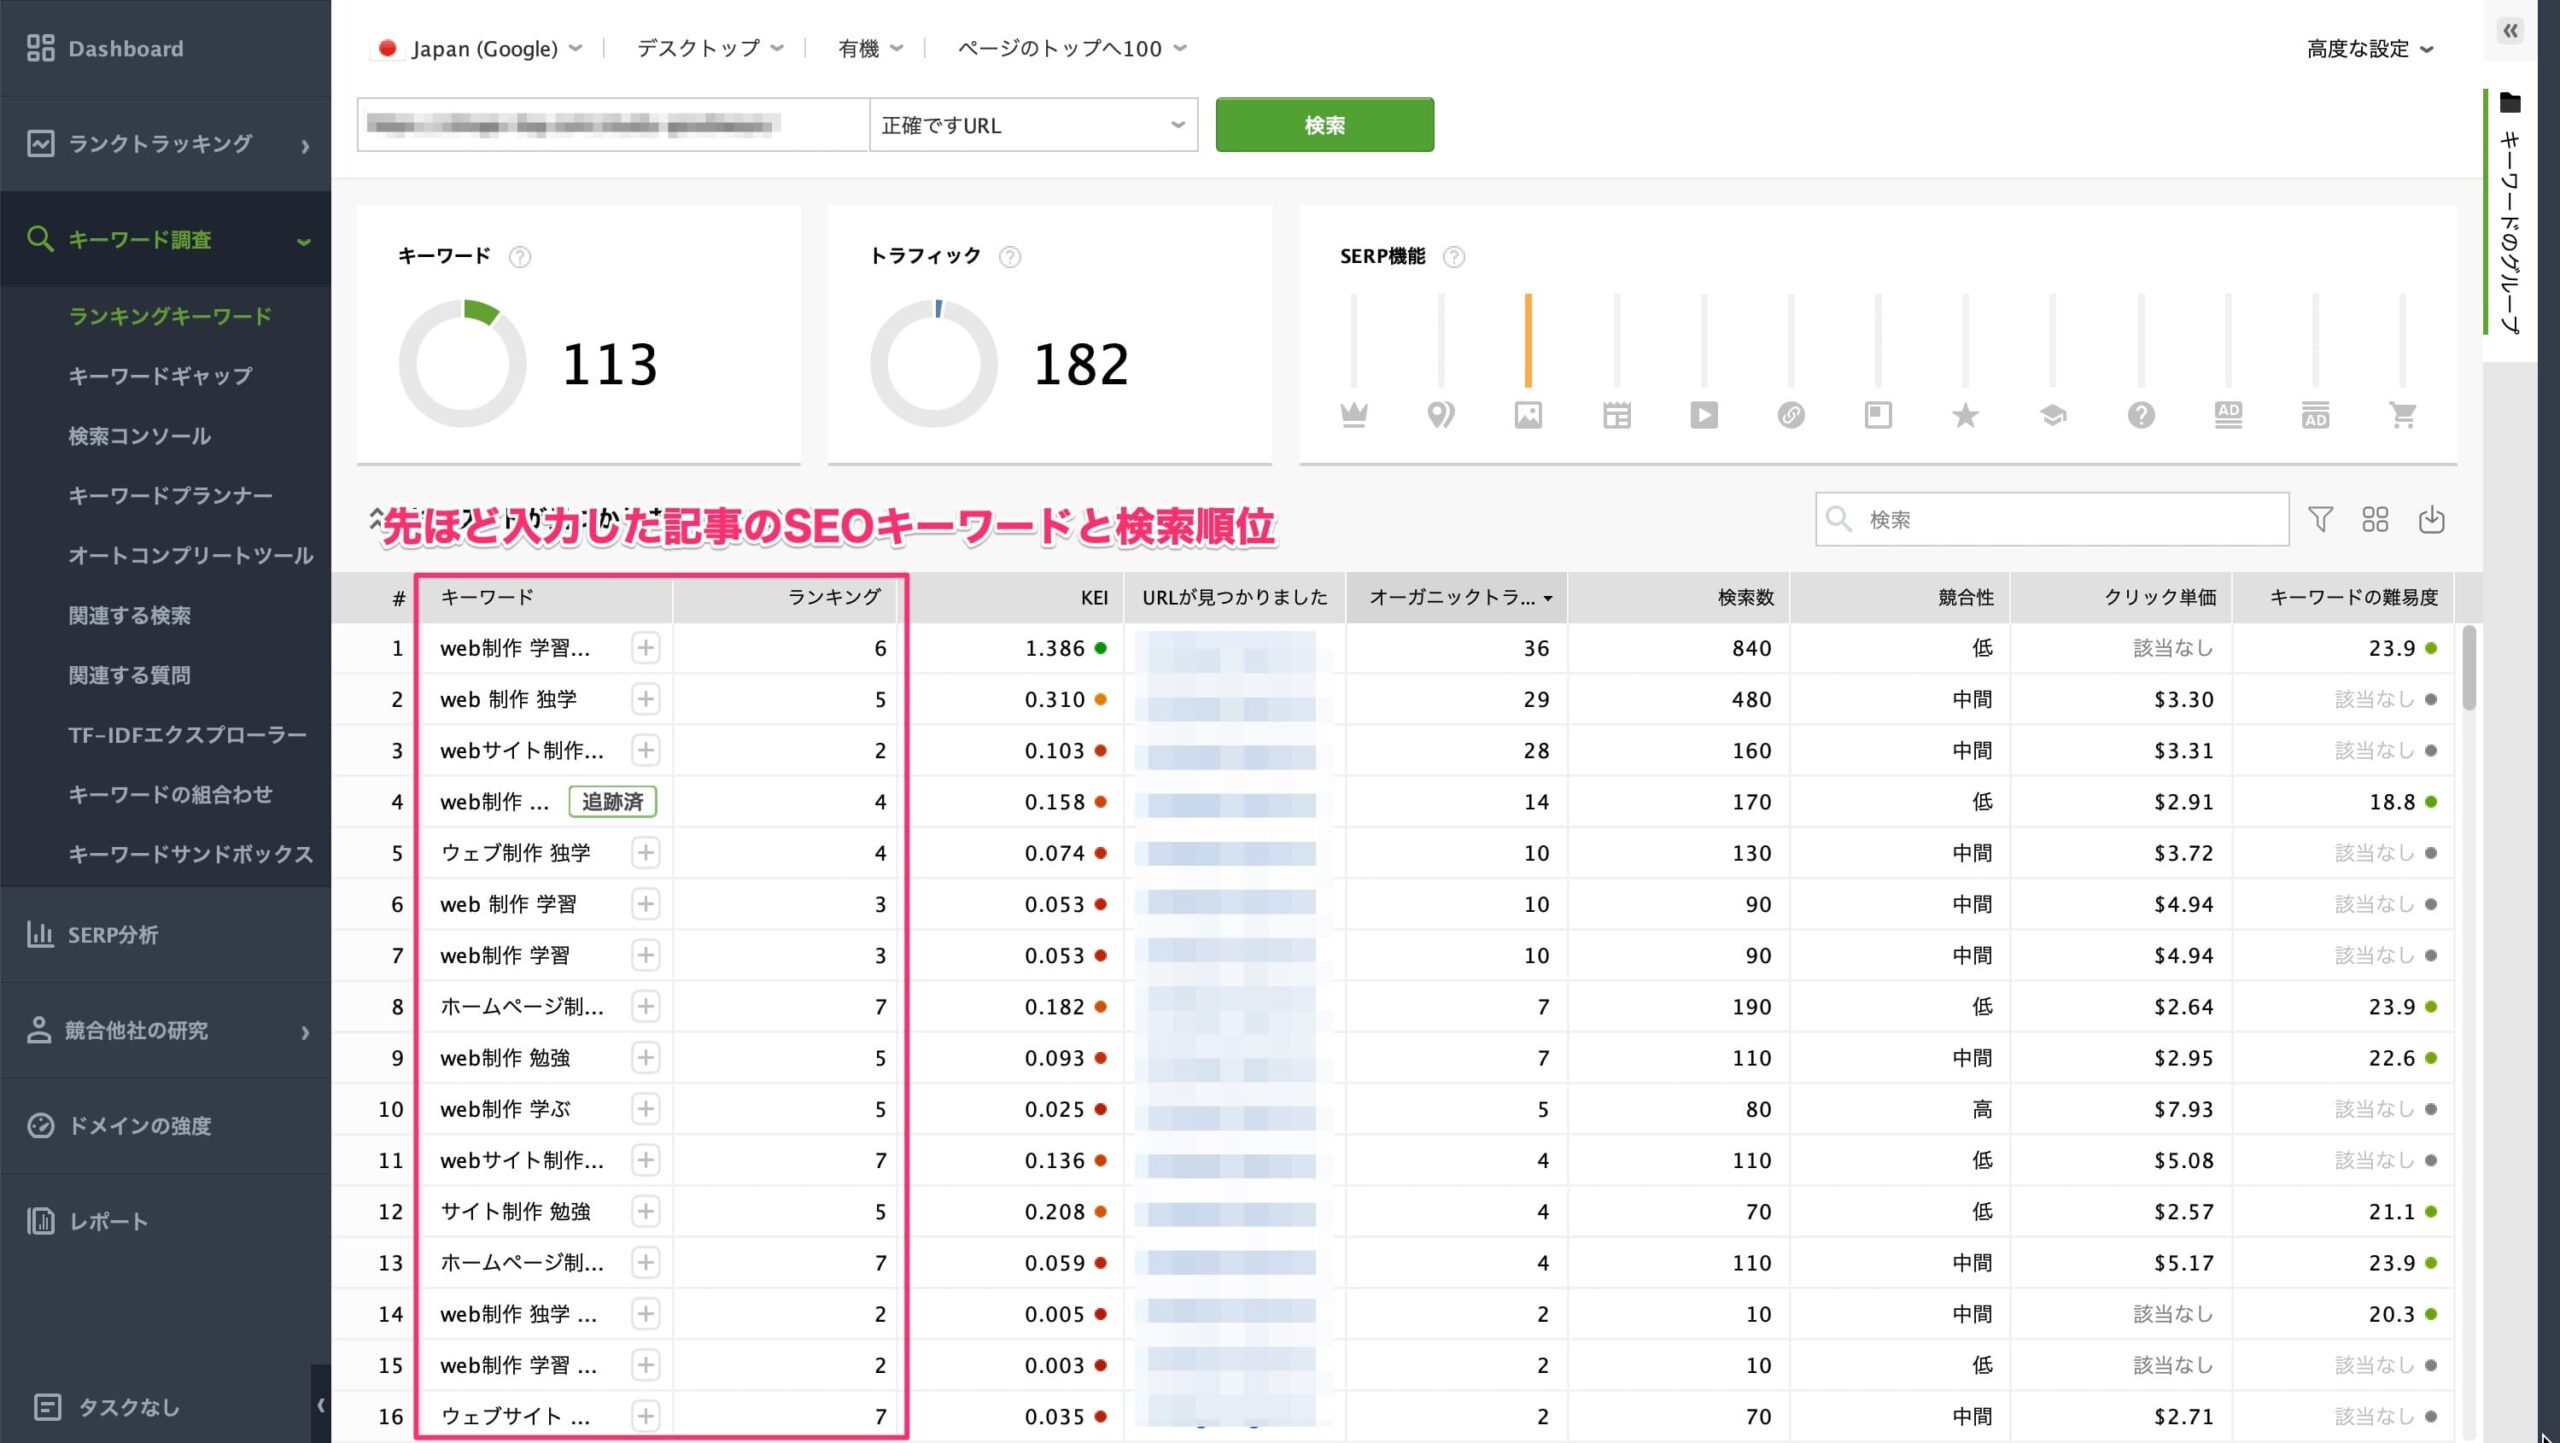The width and height of the screenshot is (2560, 1443).
Task: Open ドメインの強度 in sidebar
Action: 166,1125
